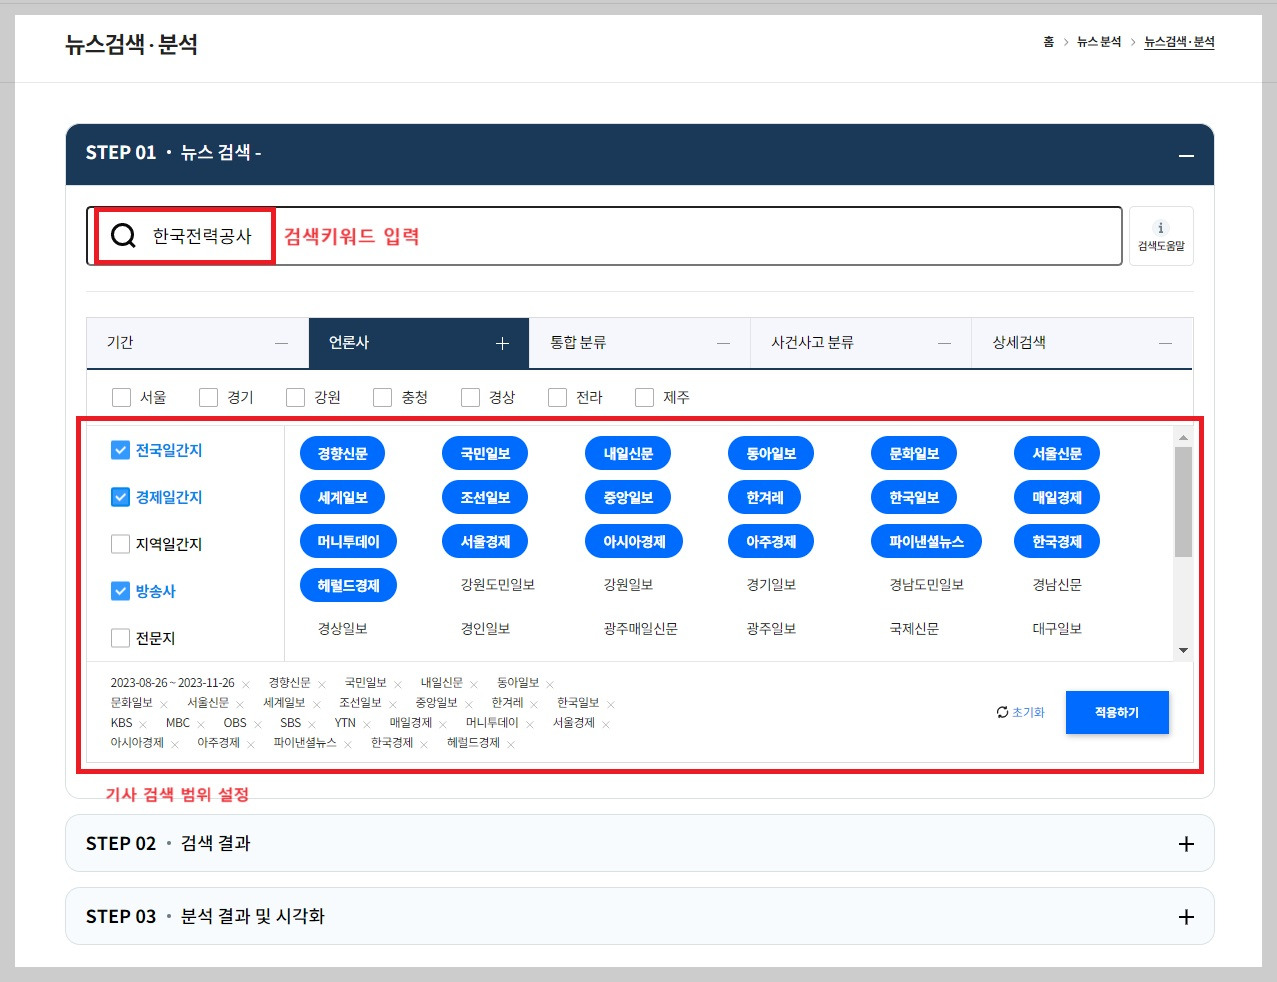Enable the 전문지 checkbox
Screen dimensions: 1277x982
[x=120, y=638]
